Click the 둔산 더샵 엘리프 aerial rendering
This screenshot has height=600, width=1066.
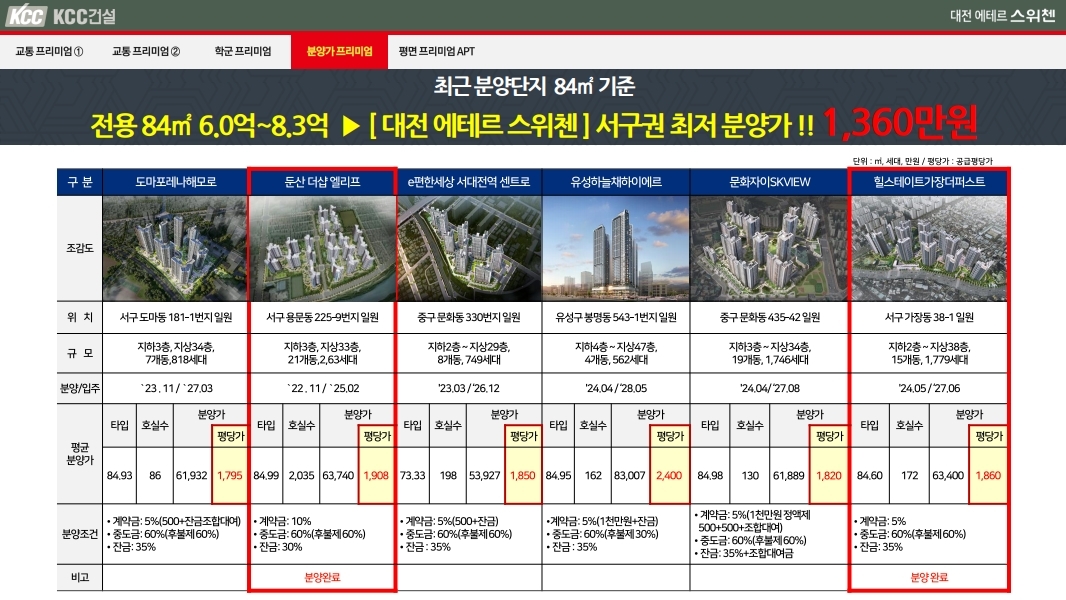[322, 249]
